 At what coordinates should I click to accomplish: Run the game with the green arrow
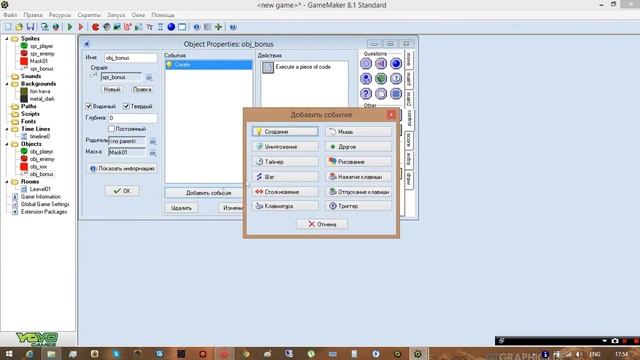coord(70,27)
